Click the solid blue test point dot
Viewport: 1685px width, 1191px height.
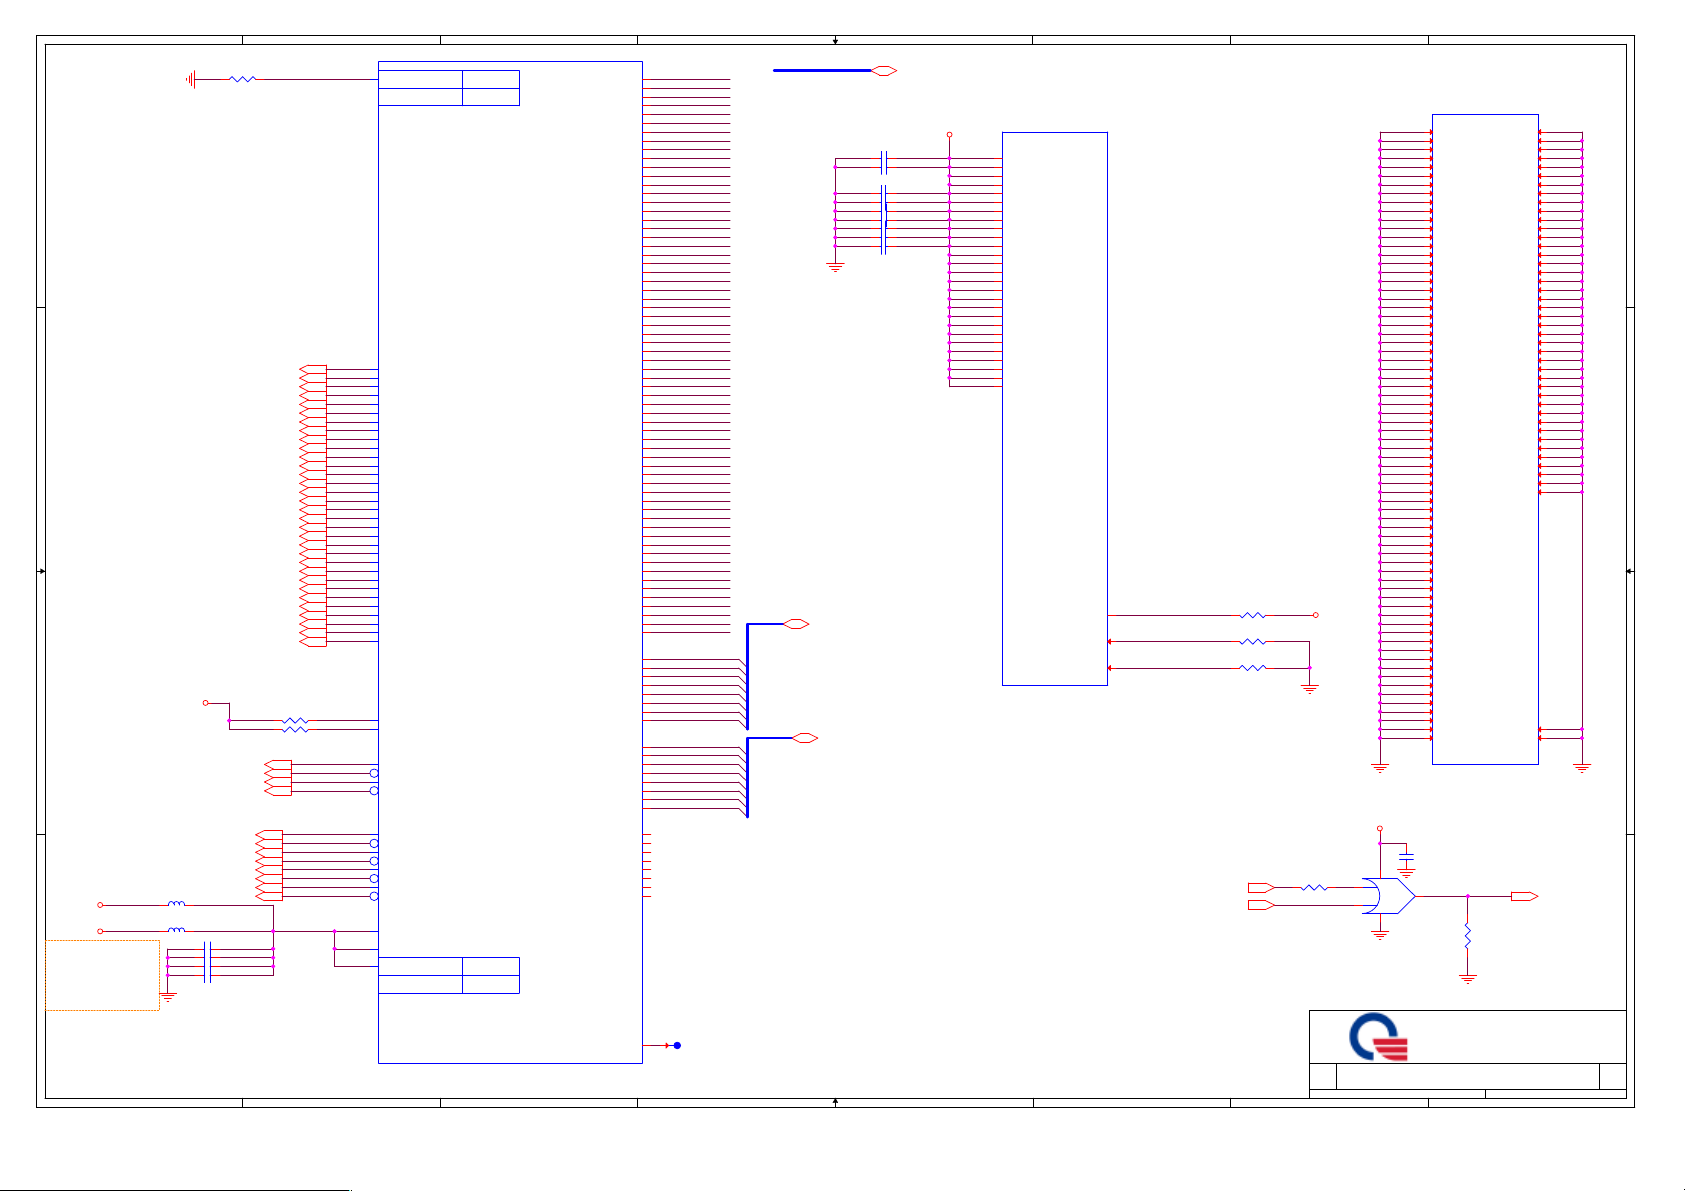click(677, 1046)
